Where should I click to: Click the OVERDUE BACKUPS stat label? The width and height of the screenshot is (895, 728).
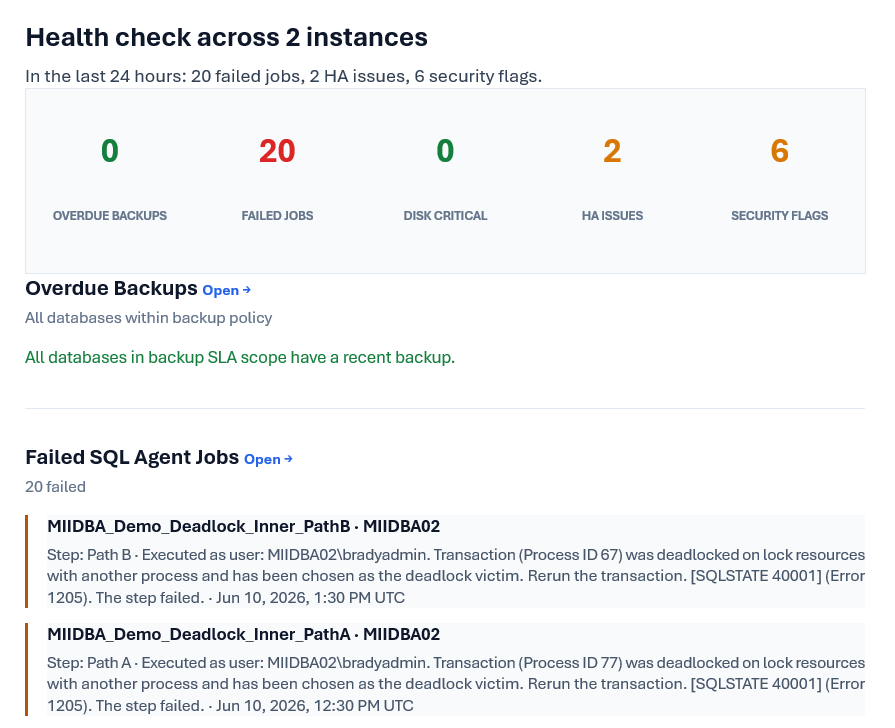click(x=110, y=216)
